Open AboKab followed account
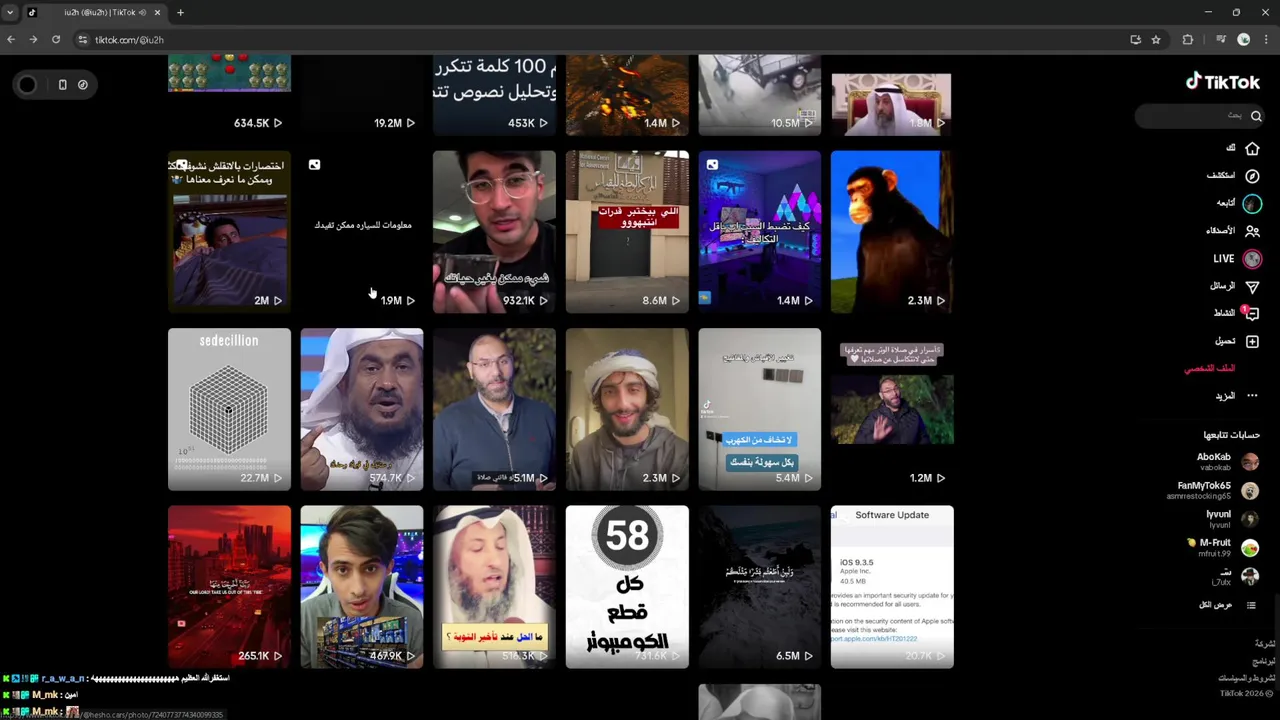 click(1228, 462)
